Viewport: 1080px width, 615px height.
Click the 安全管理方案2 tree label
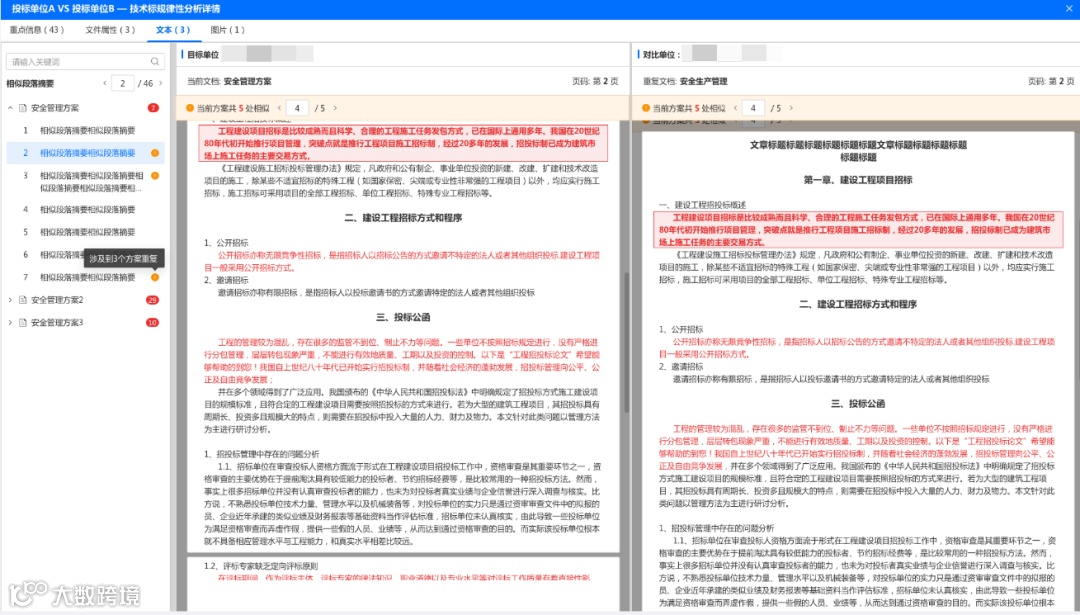coord(57,300)
